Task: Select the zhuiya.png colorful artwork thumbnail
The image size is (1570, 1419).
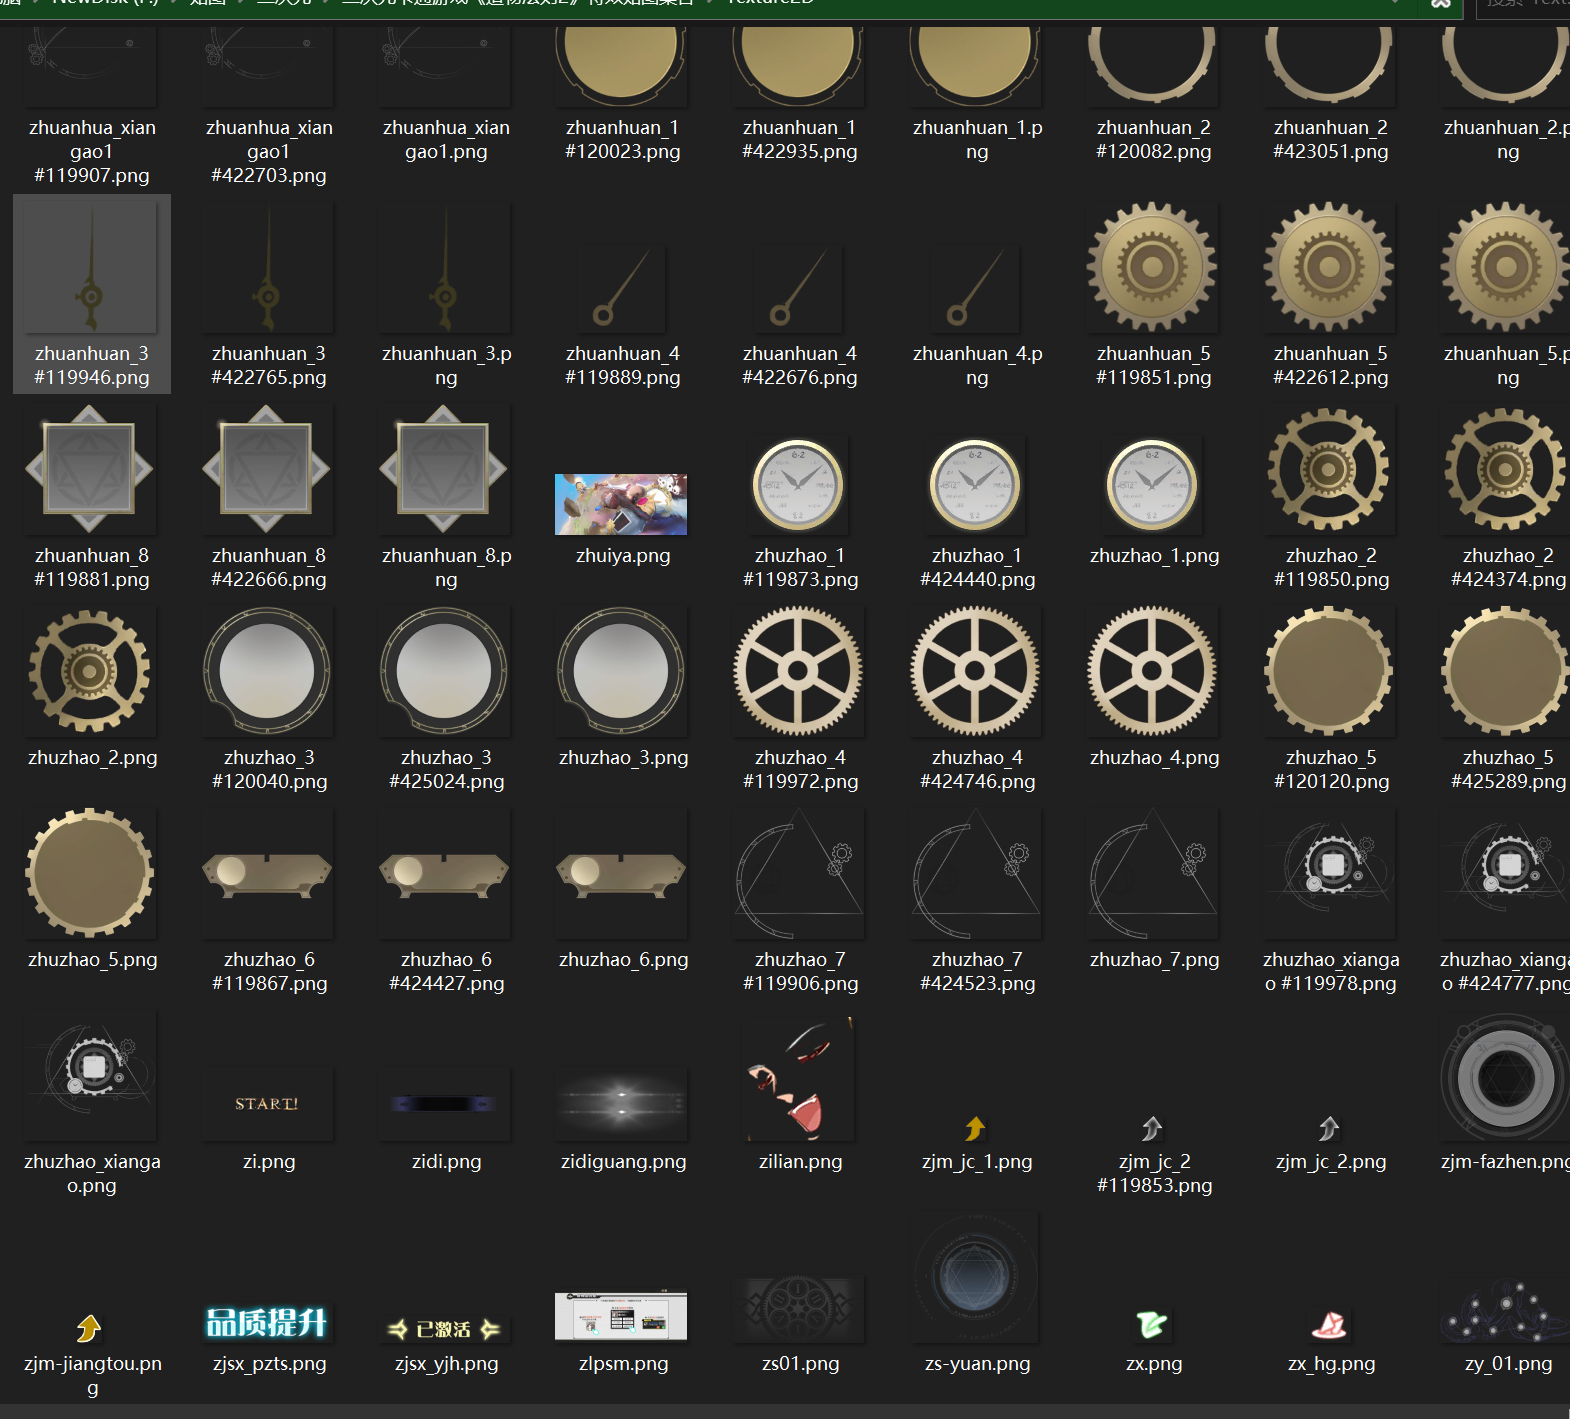Action: [621, 504]
